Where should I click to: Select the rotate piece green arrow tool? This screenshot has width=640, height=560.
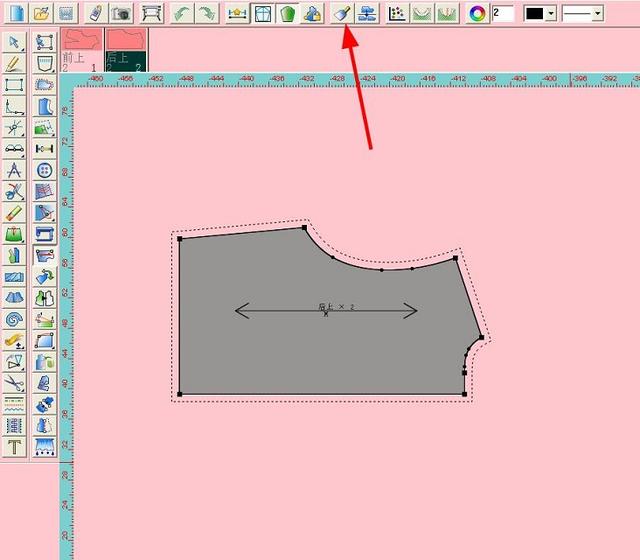pyautogui.click(x=44, y=277)
